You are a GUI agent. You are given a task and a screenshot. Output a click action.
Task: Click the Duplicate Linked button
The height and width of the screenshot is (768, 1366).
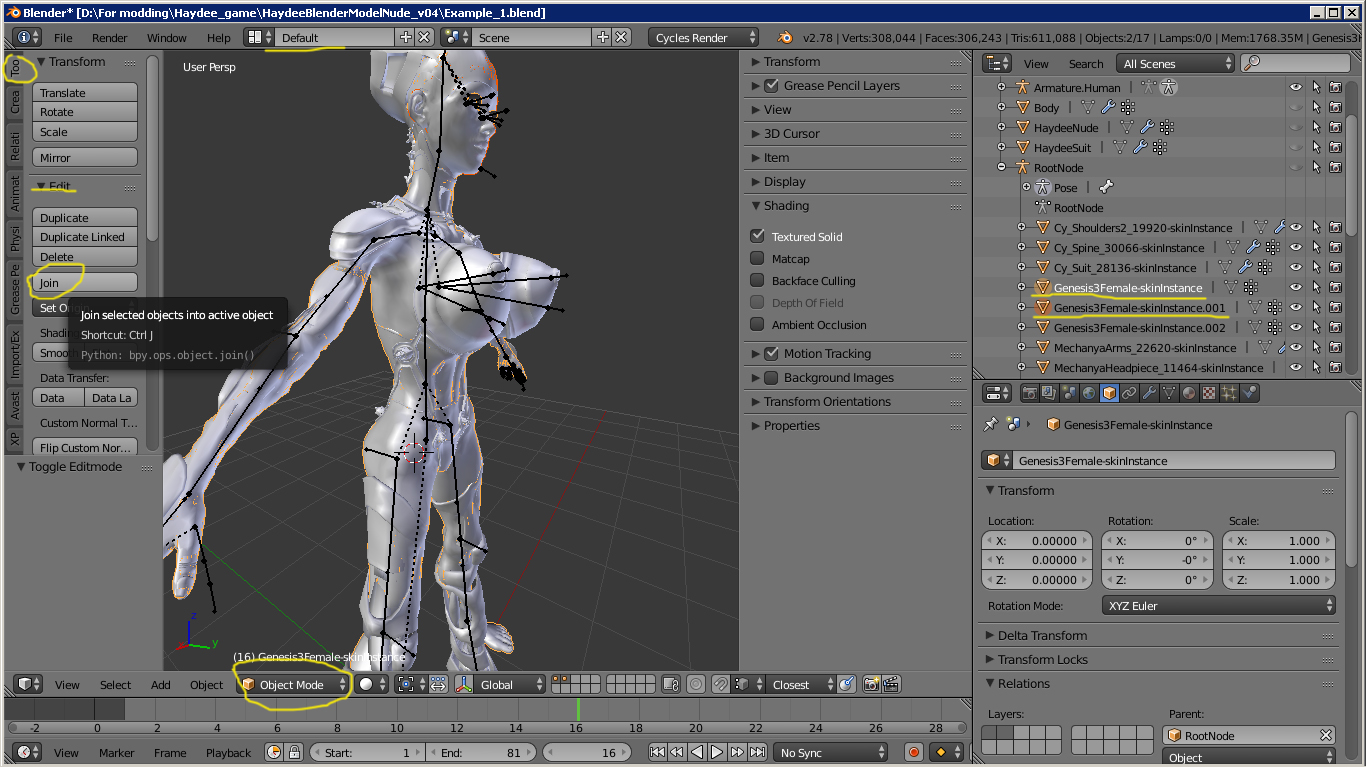(x=85, y=237)
